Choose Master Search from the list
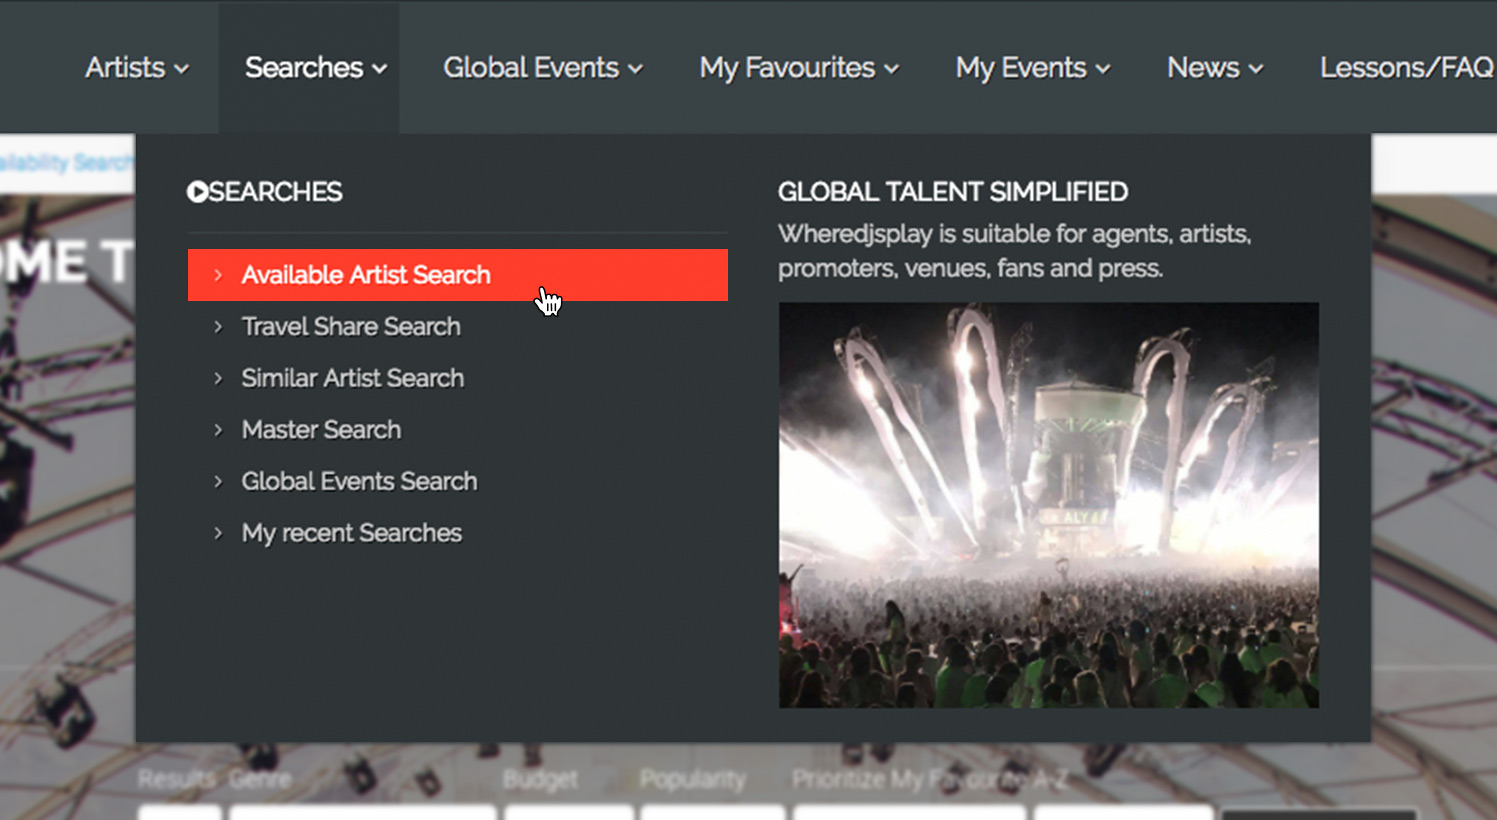The width and height of the screenshot is (1497, 820). click(x=321, y=430)
